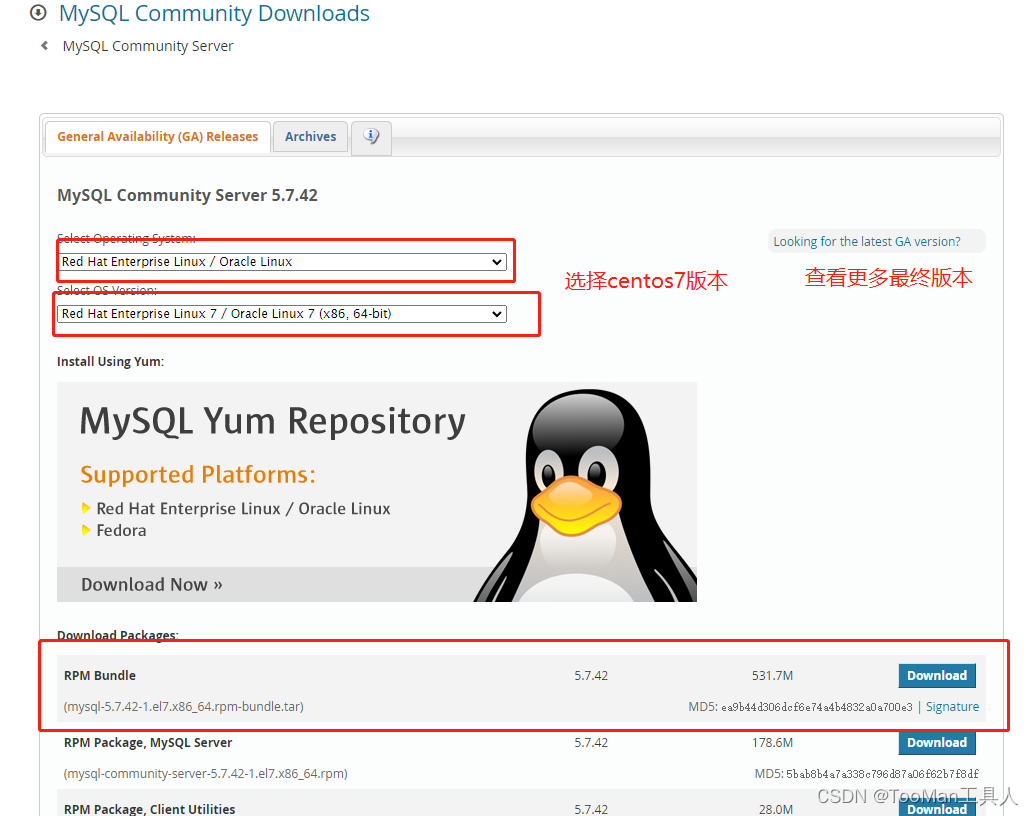
Task: Open the MySQL Community Downloads heading link
Action: pyautogui.click(x=214, y=13)
